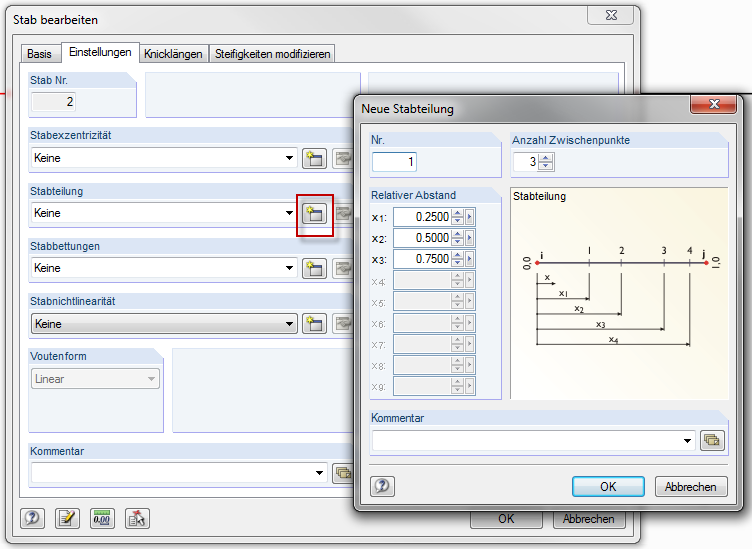This screenshot has width=752, height=549.
Task: Click the edit Stabnichtlinearität icon button
Action: click(342, 324)
